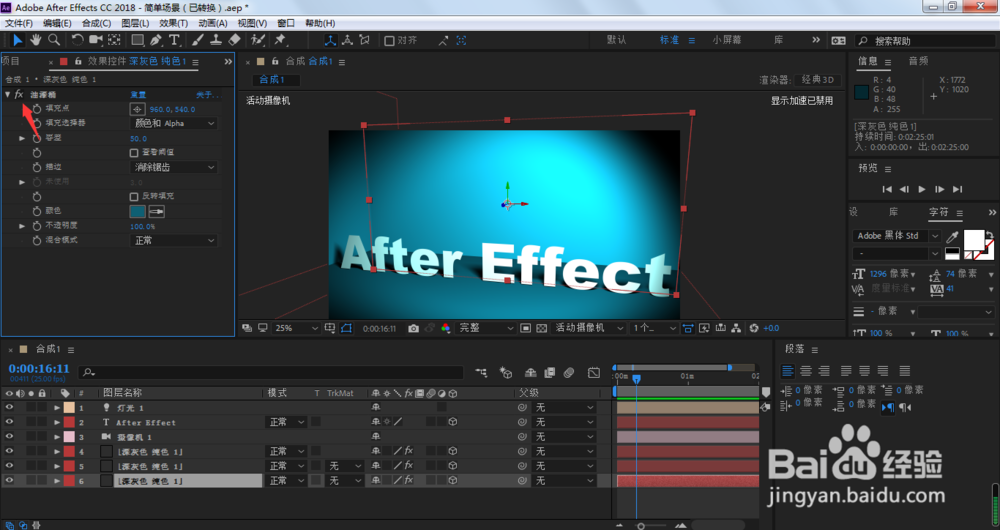The image size is (1000, 530).
Task: Select the 标准 workspace
Action: (x=669, y=40)
